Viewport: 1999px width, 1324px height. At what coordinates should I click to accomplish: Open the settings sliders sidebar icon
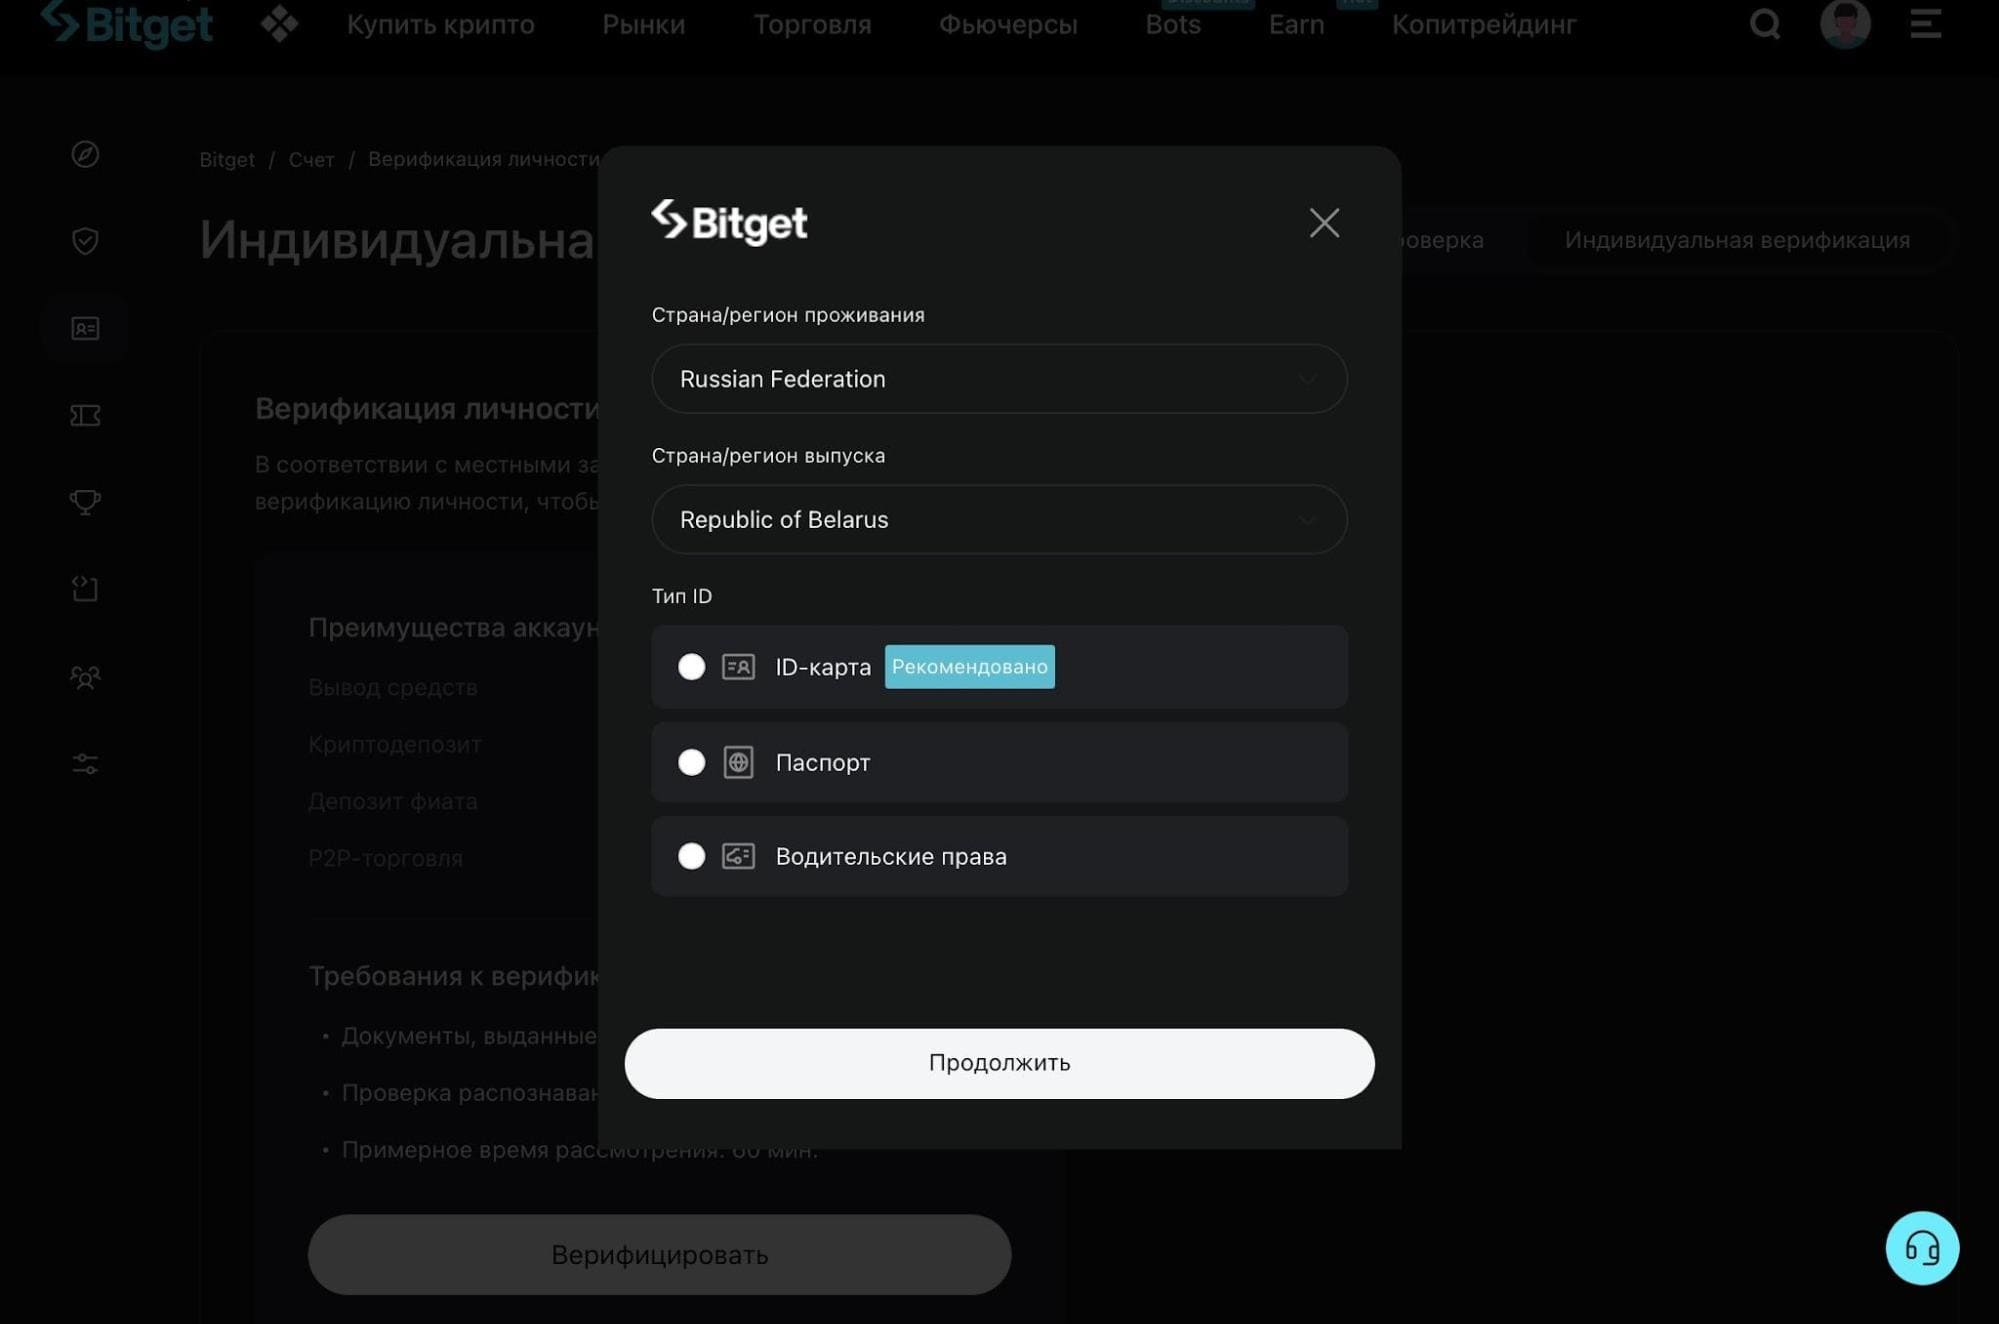tap(85, 764)
